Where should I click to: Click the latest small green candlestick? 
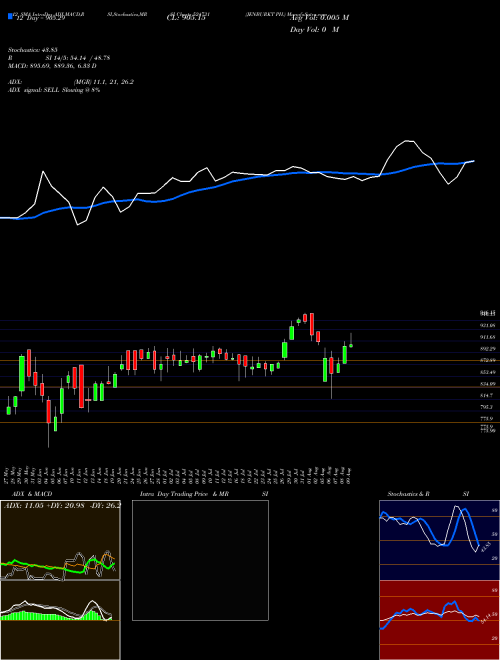pyautogui.click(x=351, y=346)
